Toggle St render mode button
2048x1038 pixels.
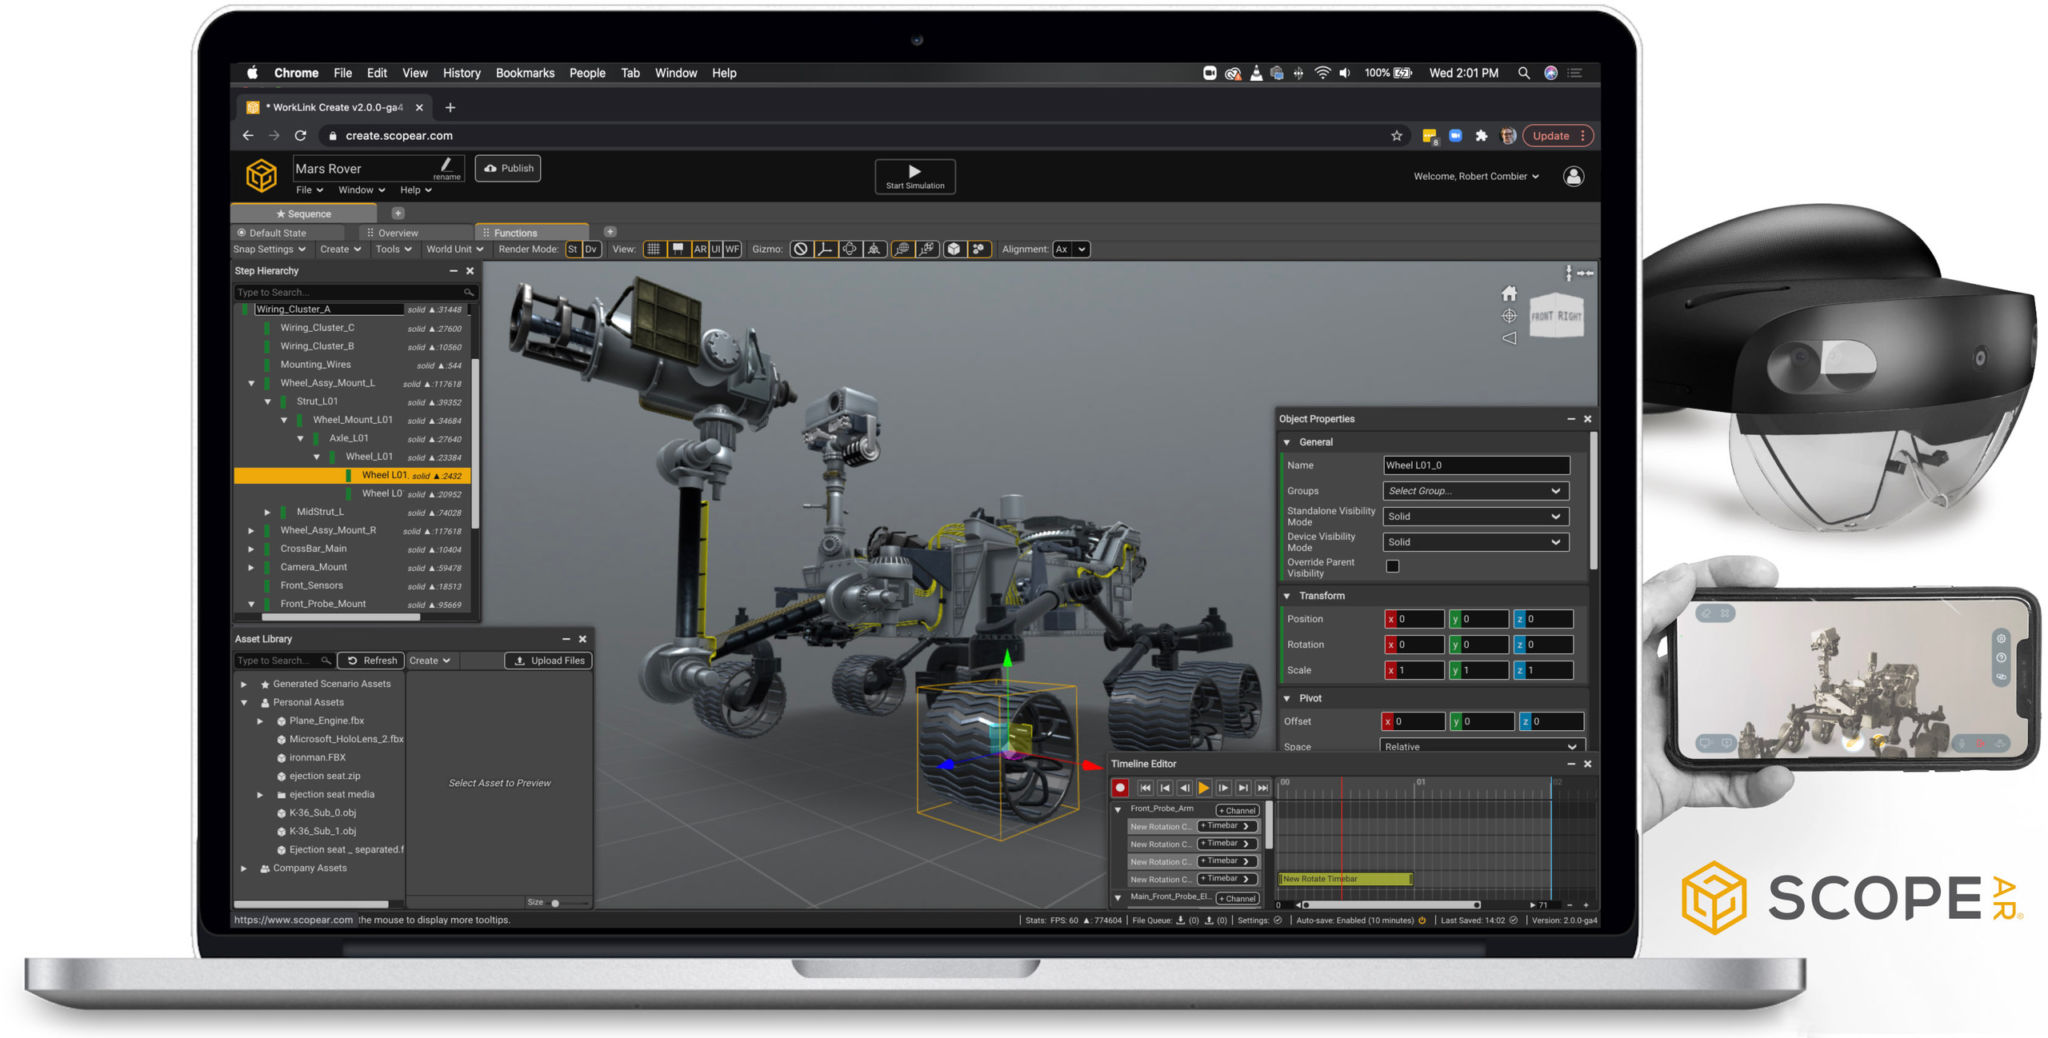573,249
